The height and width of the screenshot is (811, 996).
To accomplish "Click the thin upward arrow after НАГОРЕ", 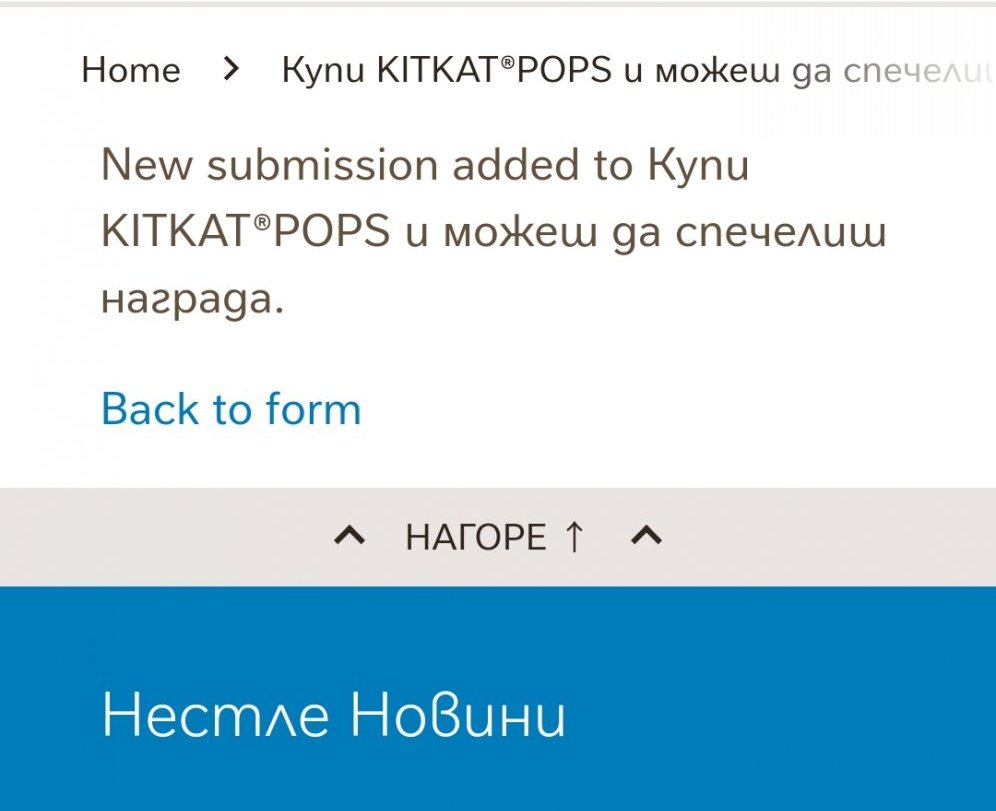I will (x=573, y=538).
